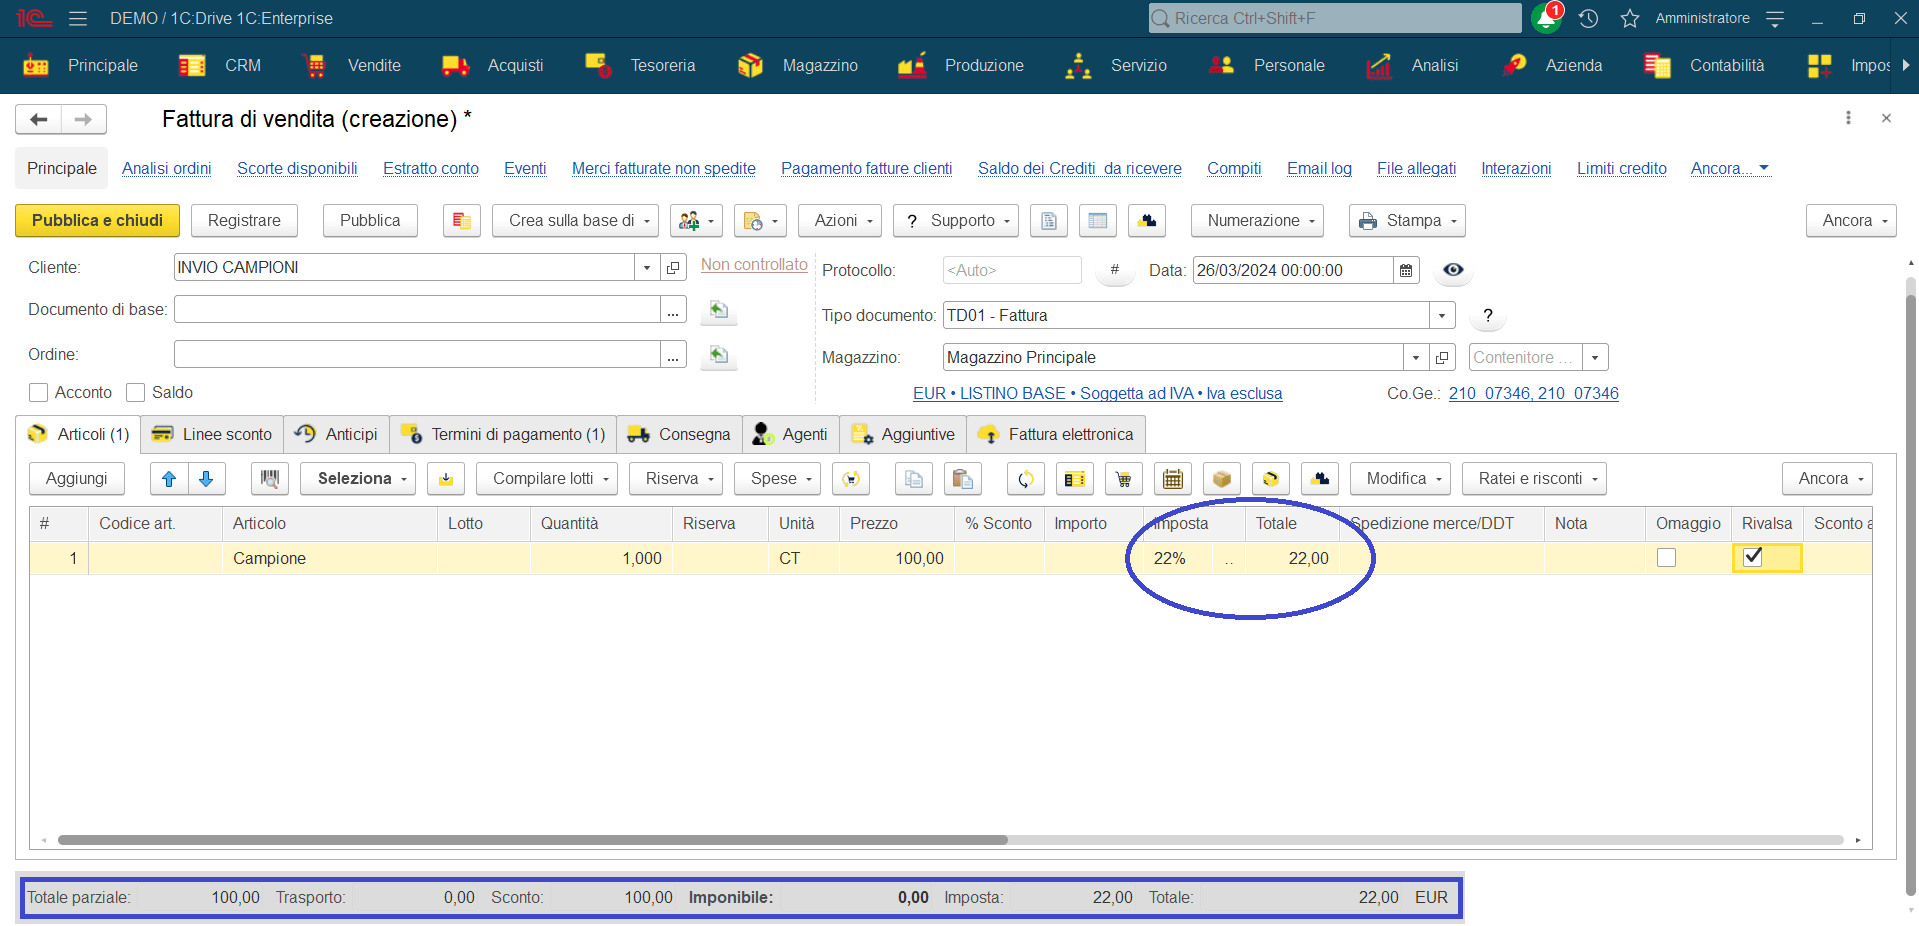Open the favorites star icon
1919x926 pixels.
pos(1630,18)
